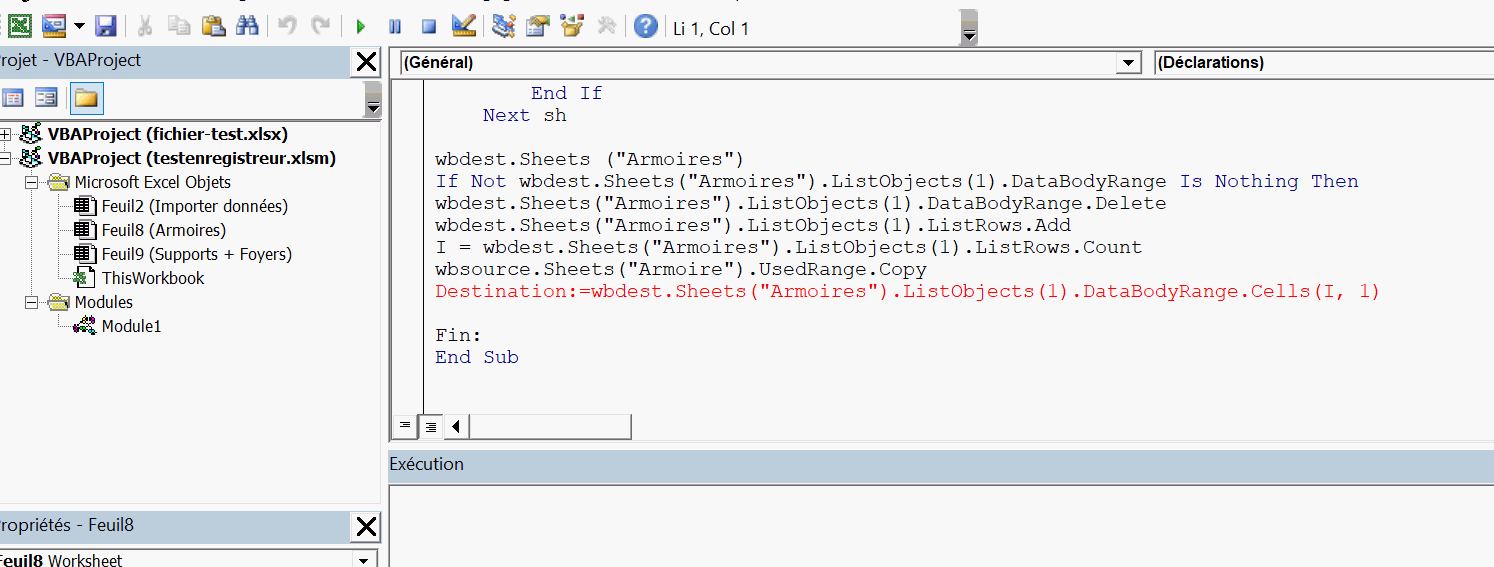The width and height of the screenshot is (1494, 567).
Task: Close the Projet - VBAProject pane
Action: coord(366,62)
